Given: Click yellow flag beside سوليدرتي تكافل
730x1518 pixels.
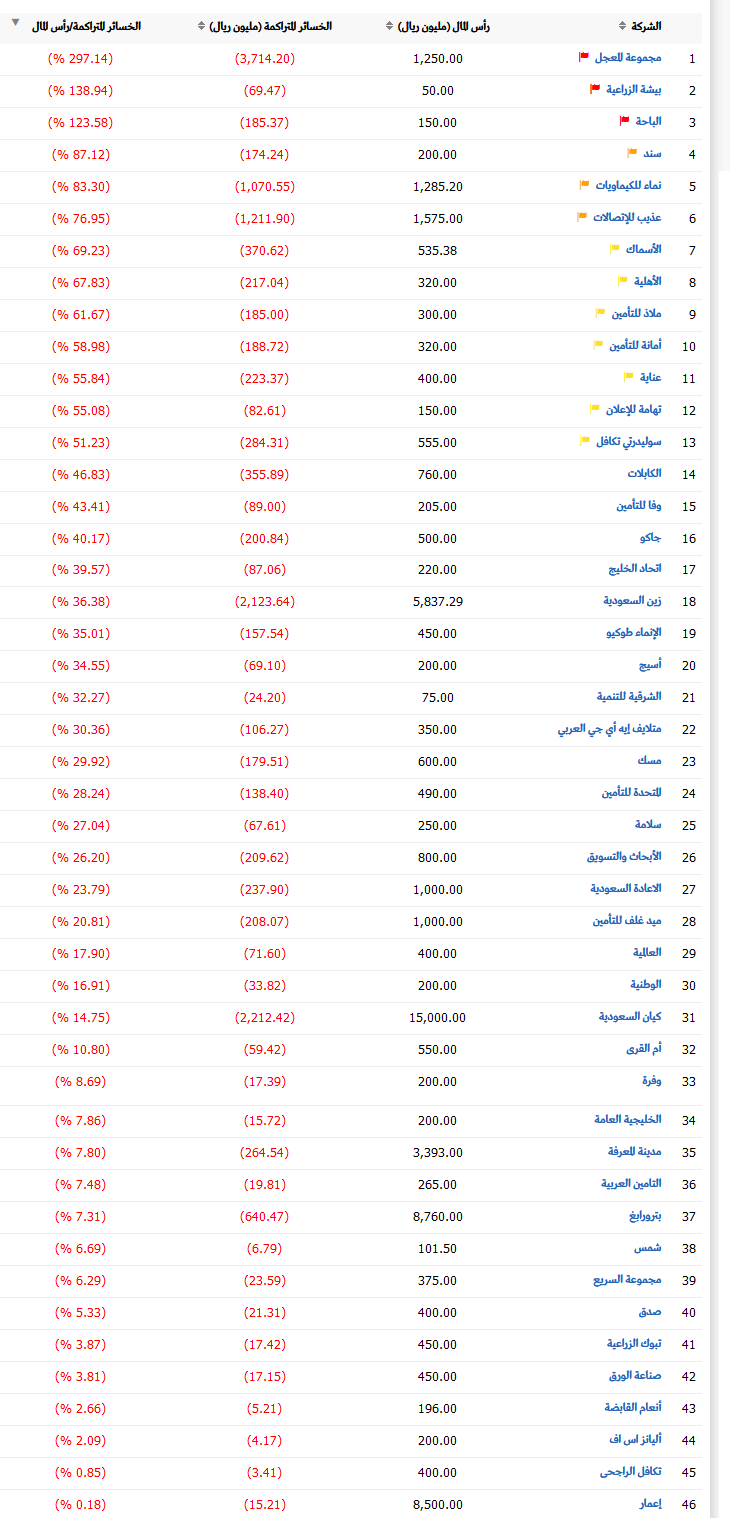Looking at the screenshot, I should (585, 441).
